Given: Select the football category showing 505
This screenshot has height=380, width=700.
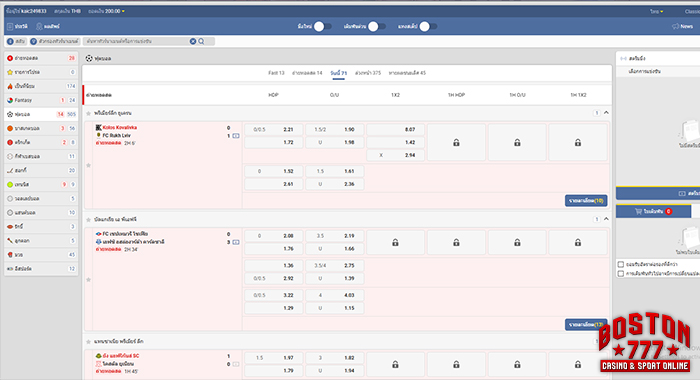Looking at the screenshot, I should coord(41,114).
